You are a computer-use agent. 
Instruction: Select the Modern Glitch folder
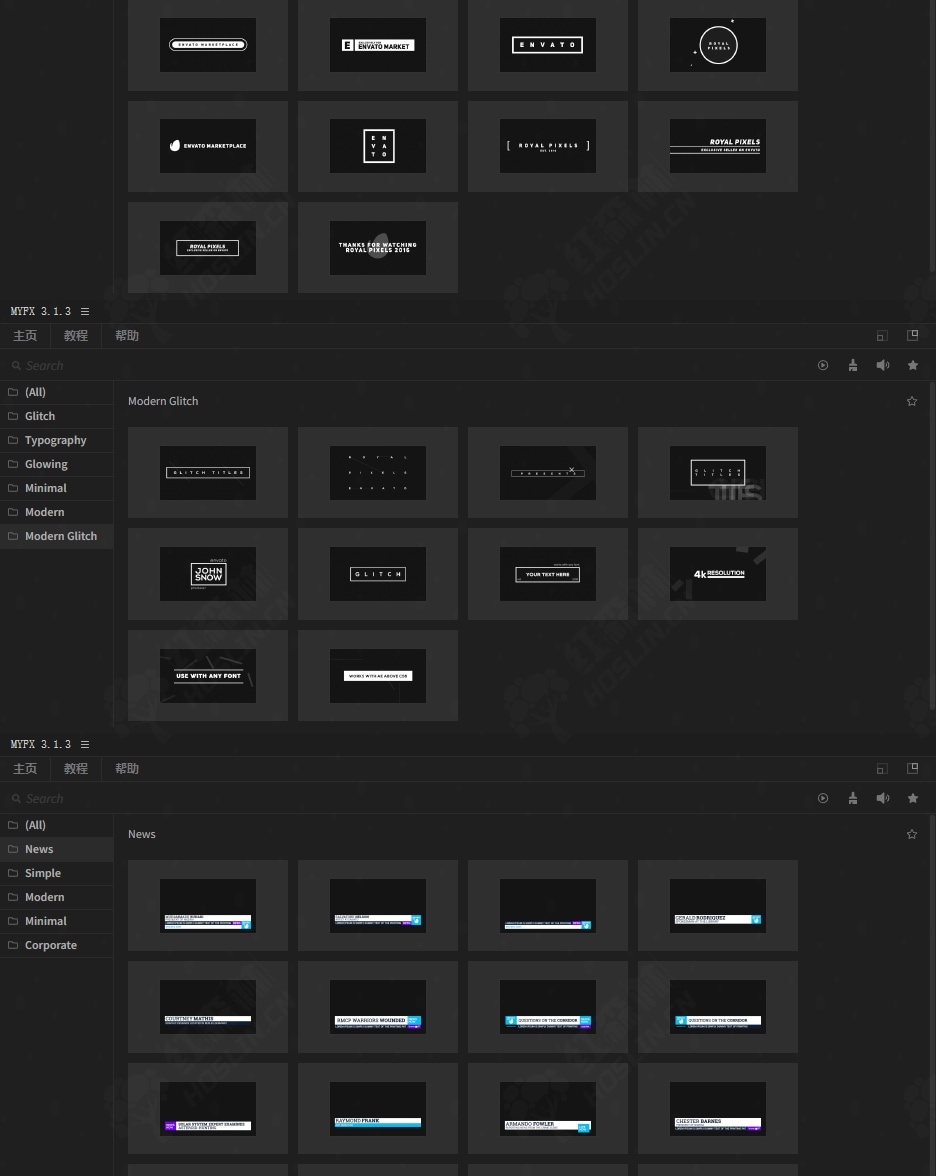point(56,536)
